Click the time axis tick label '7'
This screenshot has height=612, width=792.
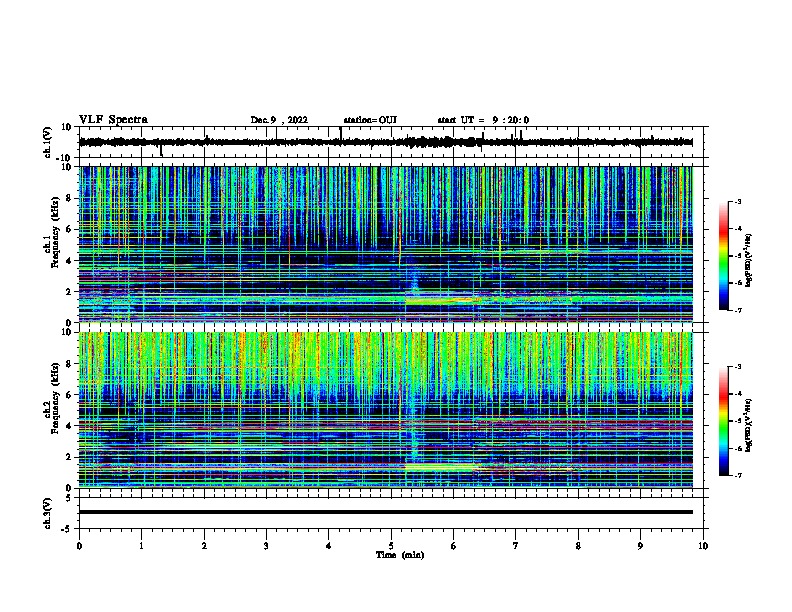tap(516, 546)
